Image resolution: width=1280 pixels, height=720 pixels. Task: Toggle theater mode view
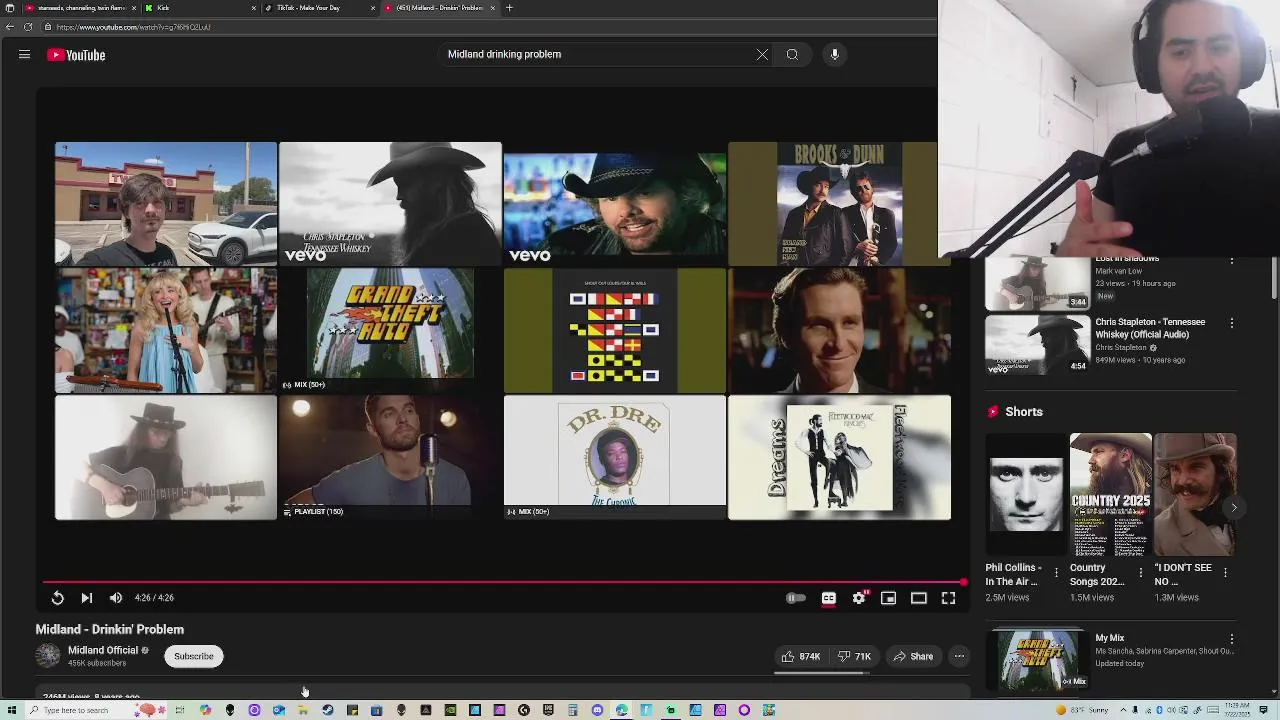coord(918,598)
